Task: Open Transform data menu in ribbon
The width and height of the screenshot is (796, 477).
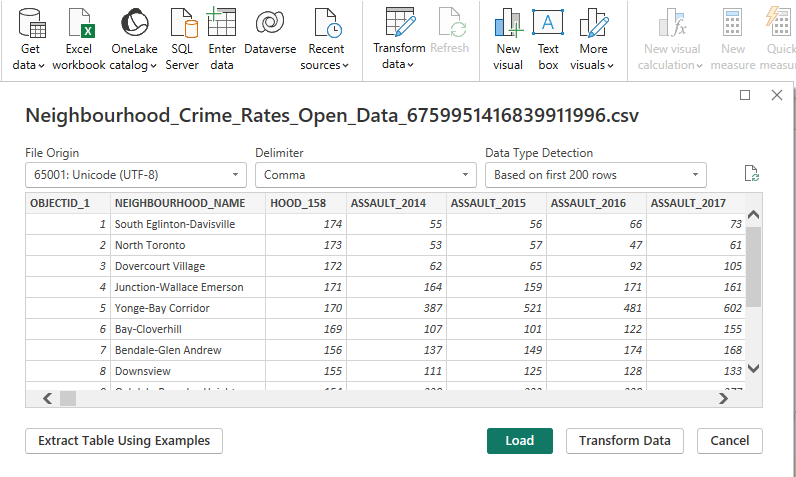Action: coord(399,38)
